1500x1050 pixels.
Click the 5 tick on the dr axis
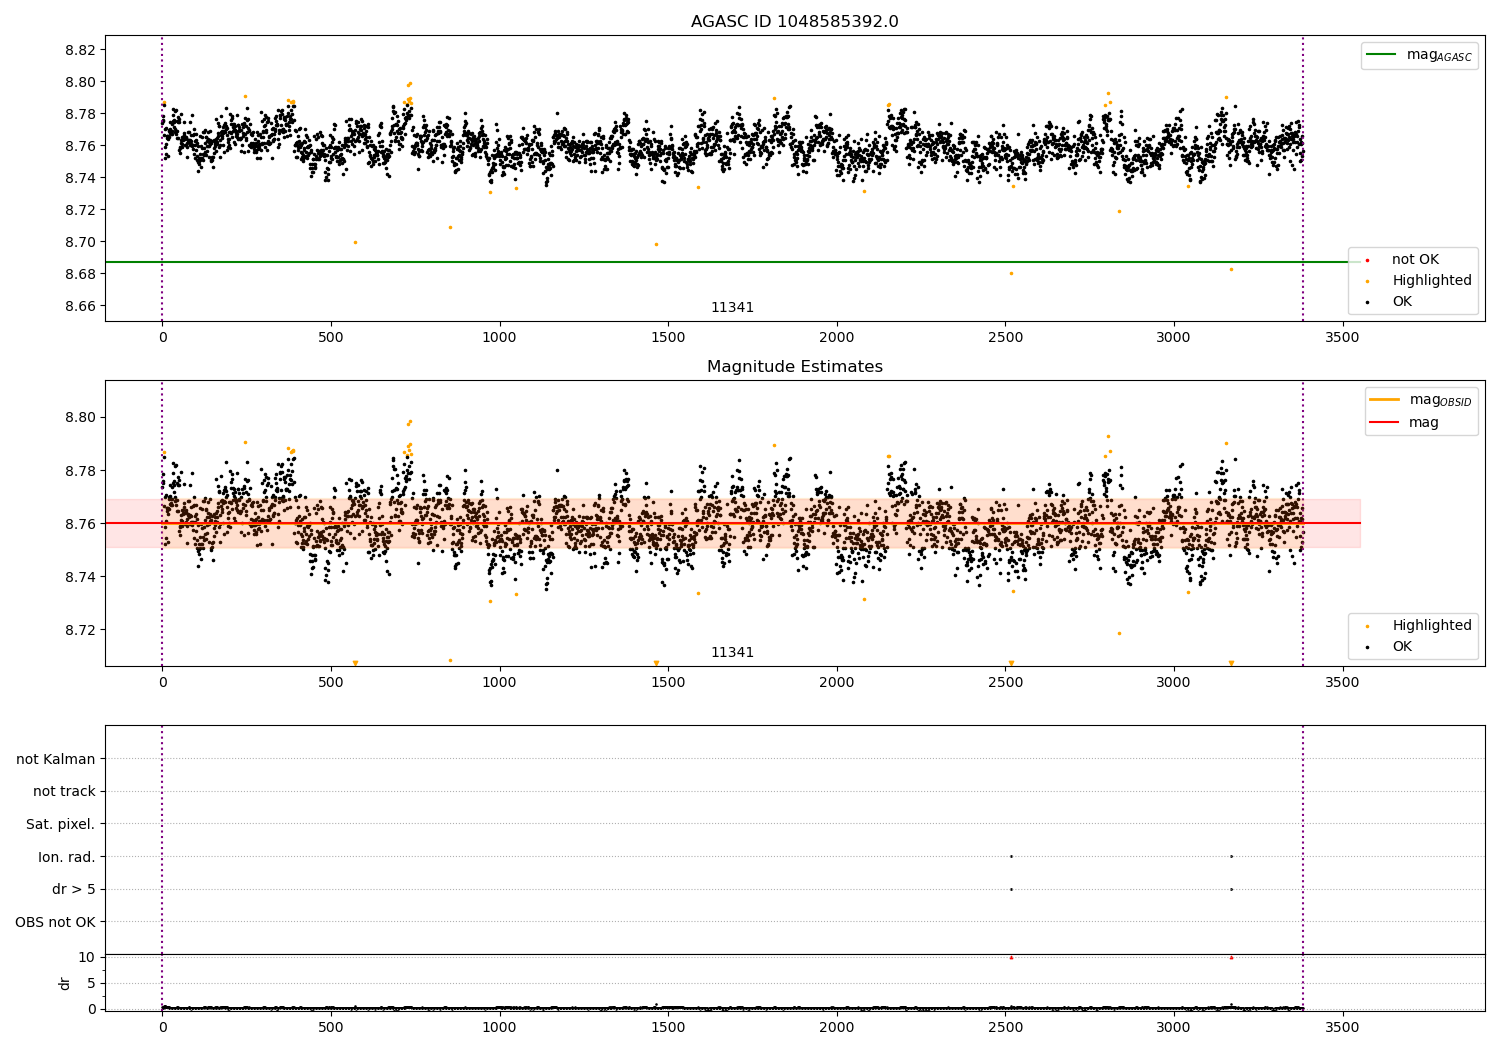(91, 983)
